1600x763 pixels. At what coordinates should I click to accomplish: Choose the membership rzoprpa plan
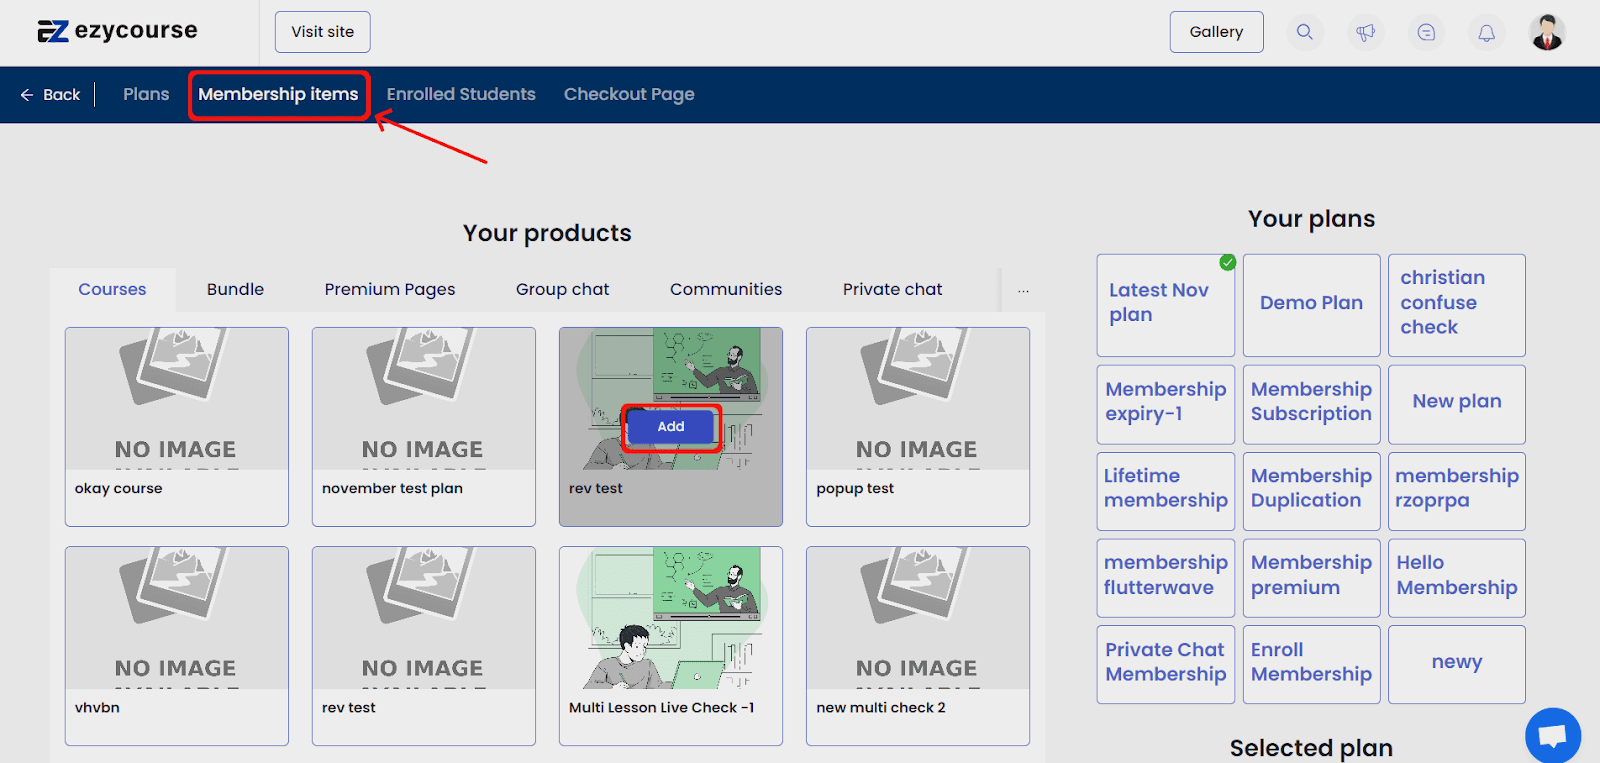(x=1457, y=491)
